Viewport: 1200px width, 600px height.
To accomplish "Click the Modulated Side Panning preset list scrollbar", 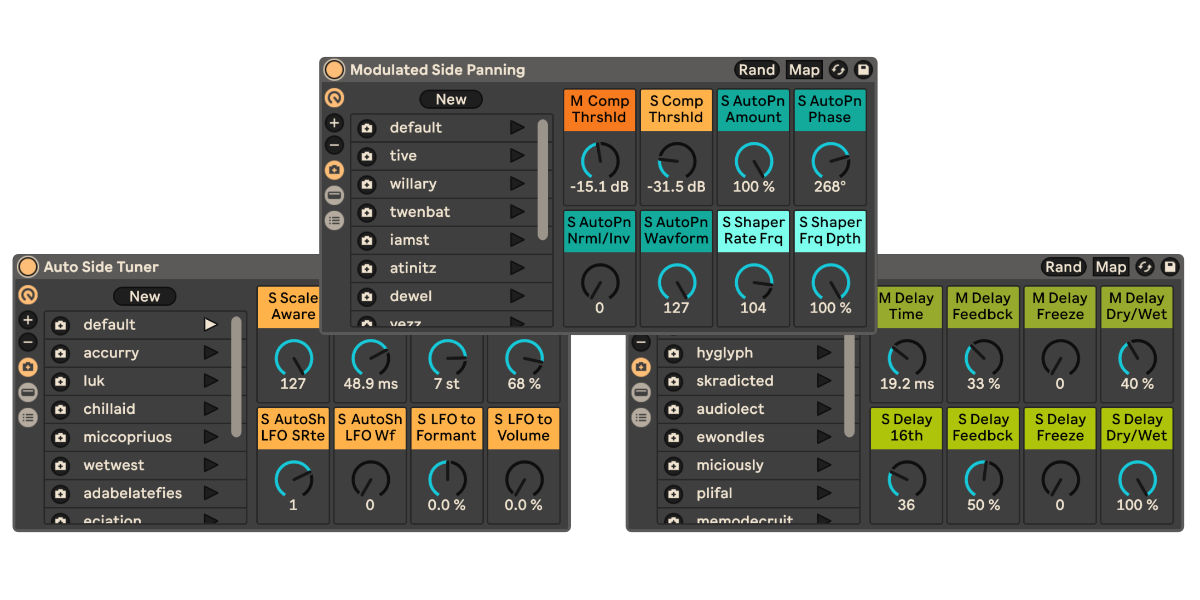I will [543, 178].
